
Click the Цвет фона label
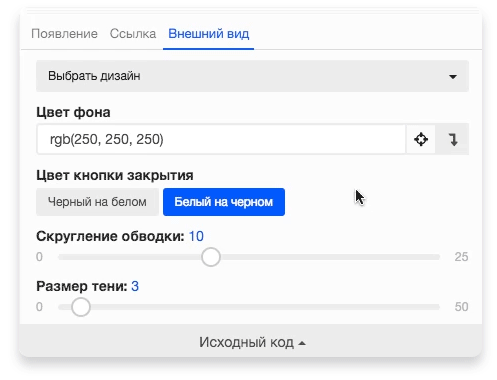click(73, 112)
